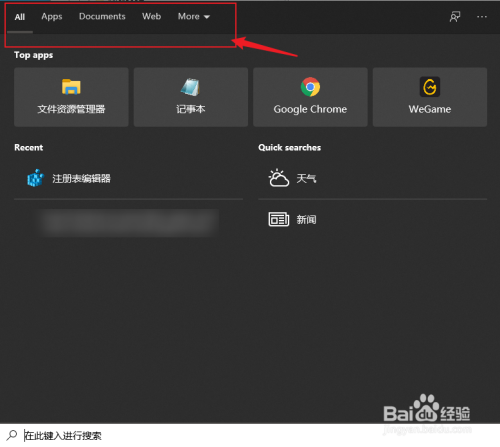Open the Documents tab

(x=102, y=16)
